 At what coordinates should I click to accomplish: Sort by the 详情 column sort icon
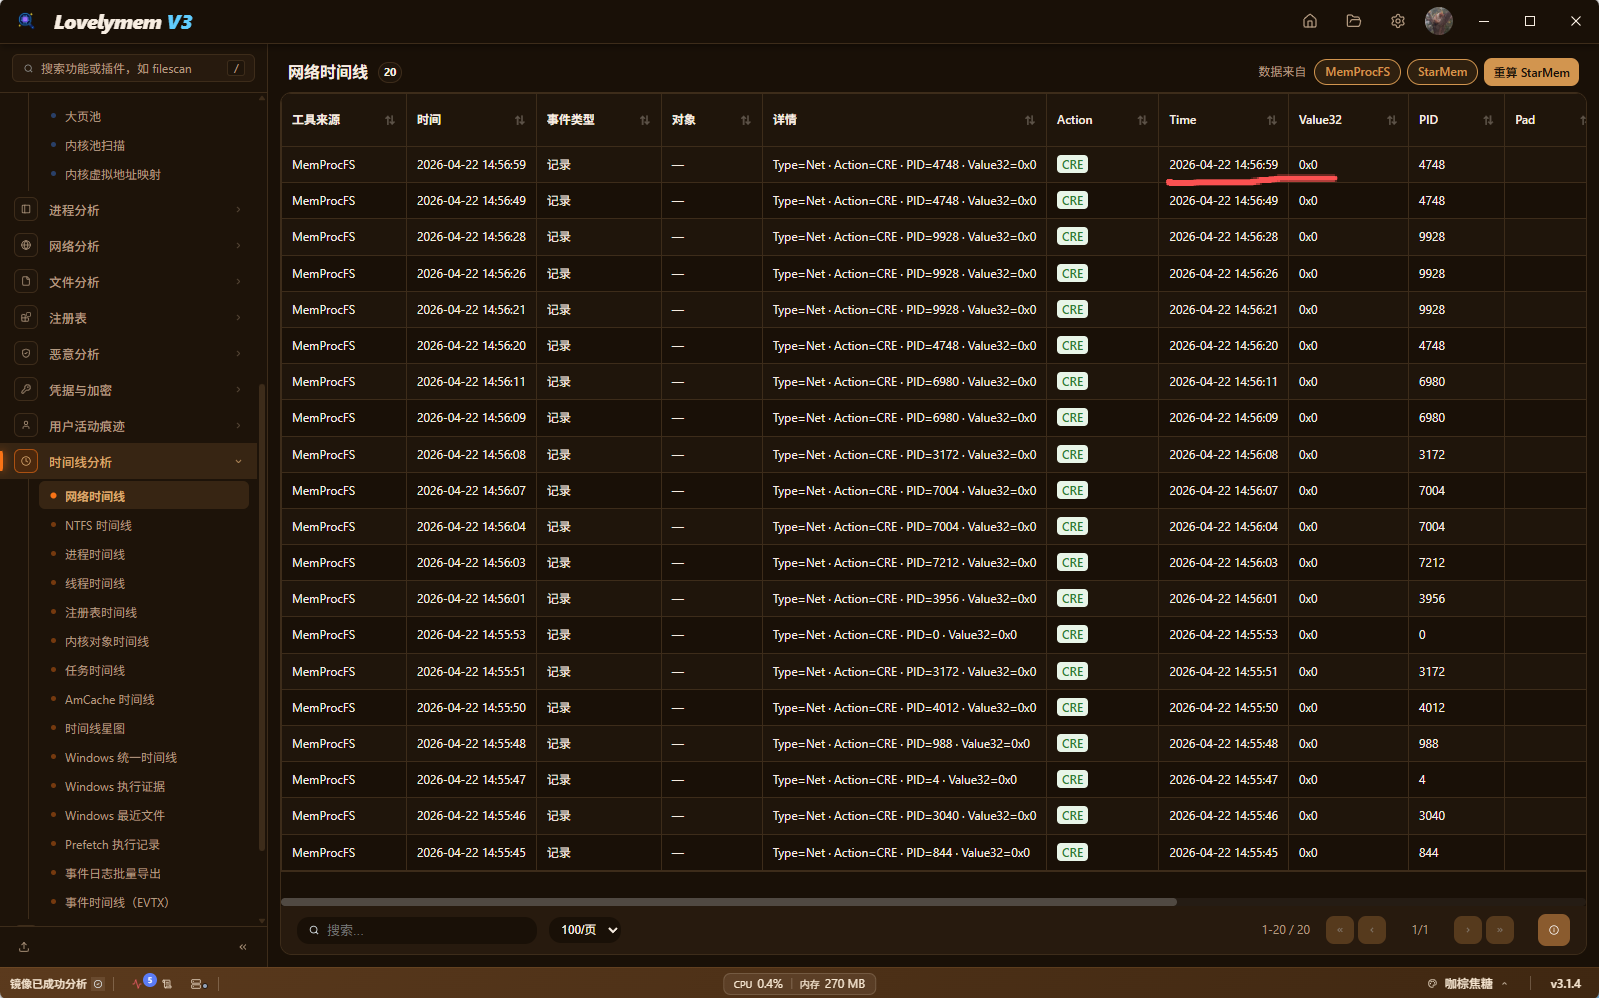coord(1030,120)
